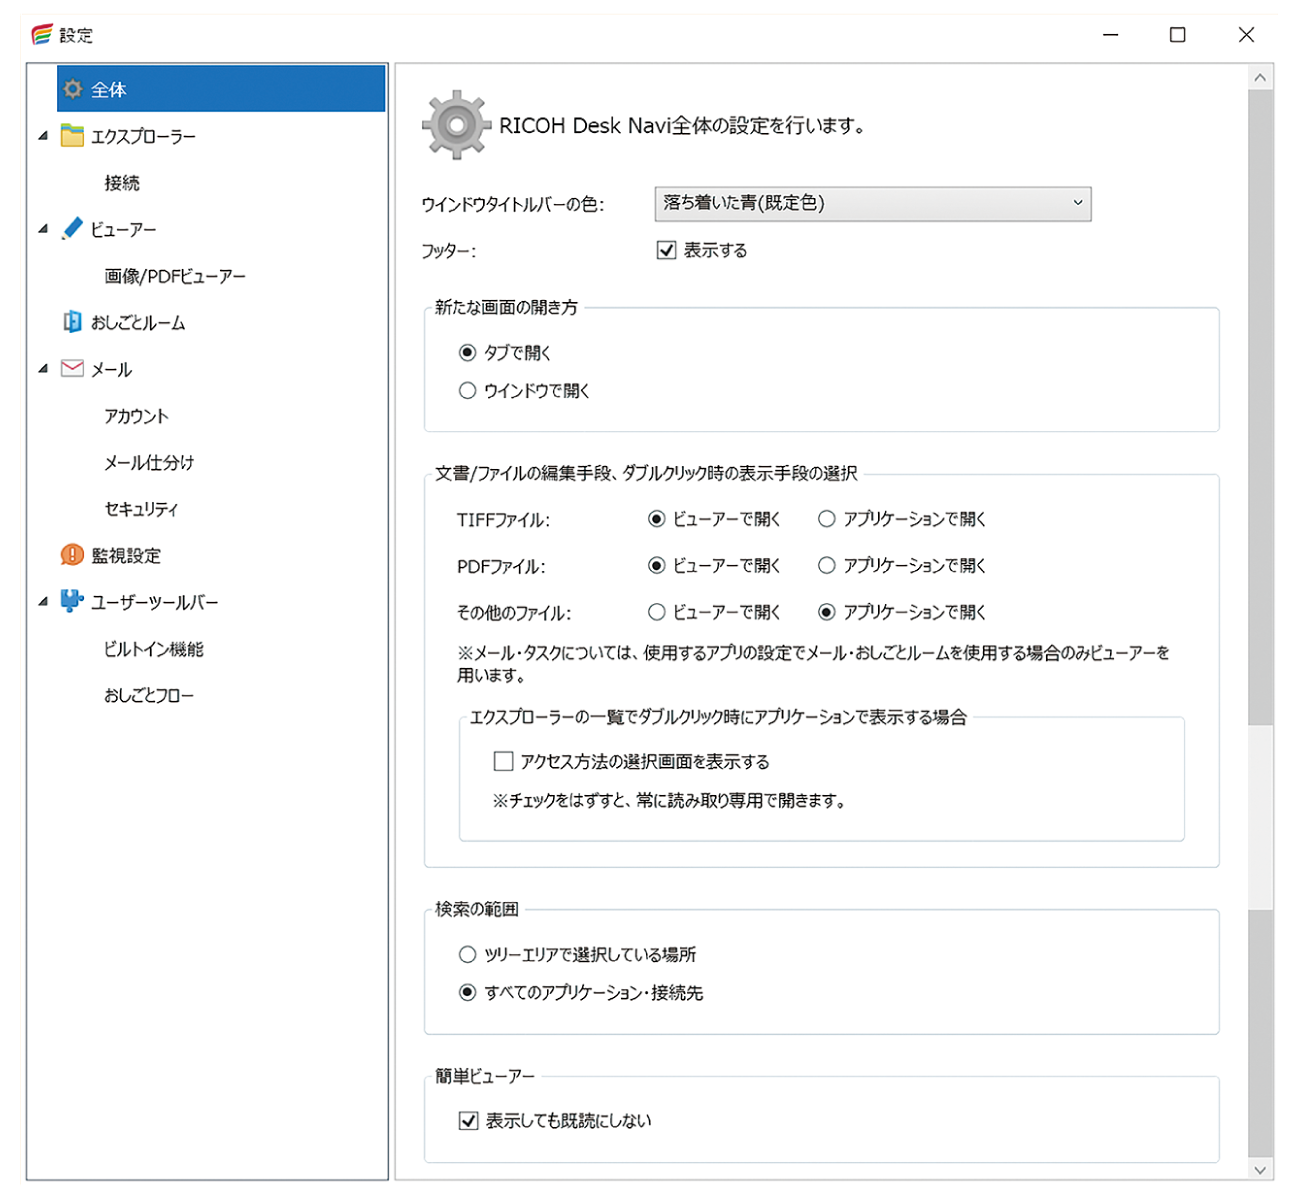
Task: Choose ビューアーで開く for その他のファイル
Action: point(656,612)
